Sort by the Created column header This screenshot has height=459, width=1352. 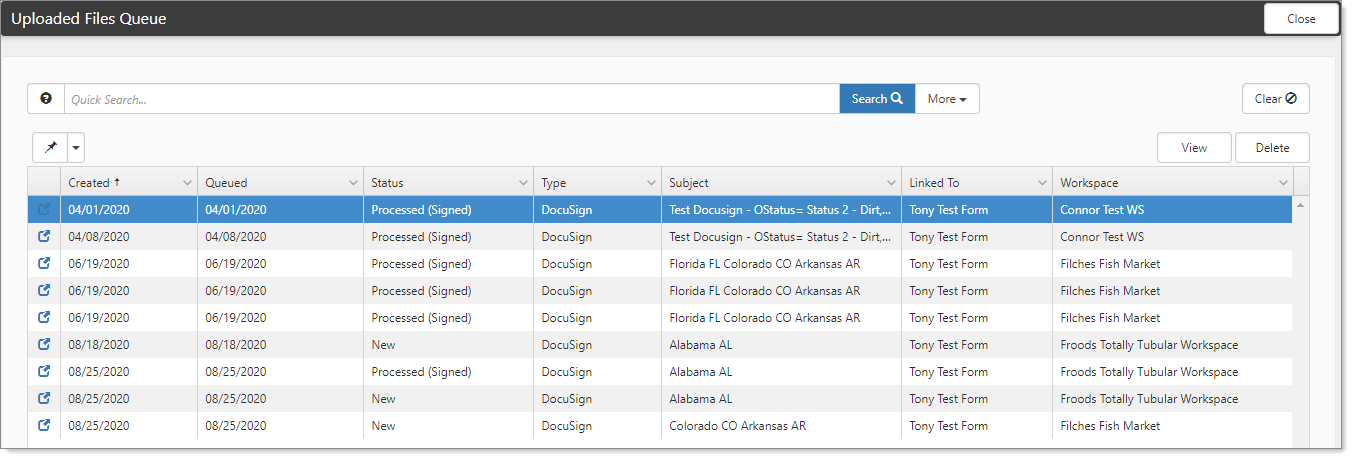(90, 183)
